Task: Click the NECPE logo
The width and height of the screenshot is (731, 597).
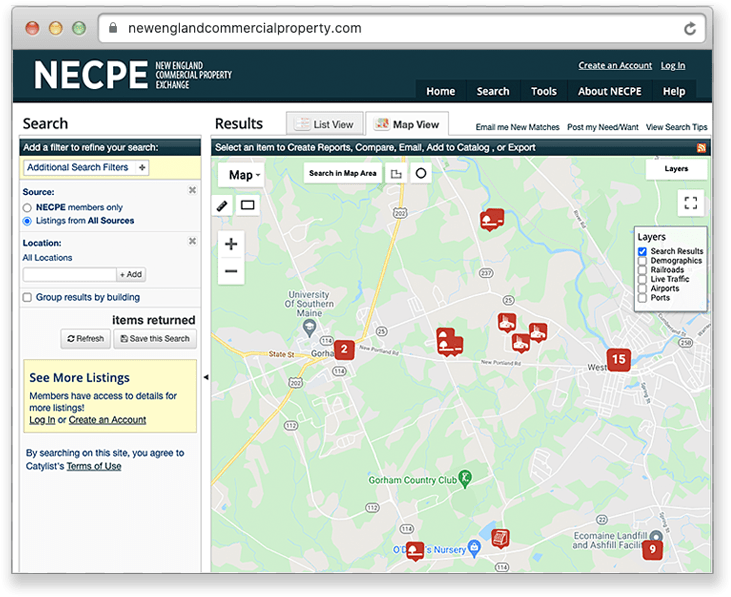Action: [x=132, y=75]
